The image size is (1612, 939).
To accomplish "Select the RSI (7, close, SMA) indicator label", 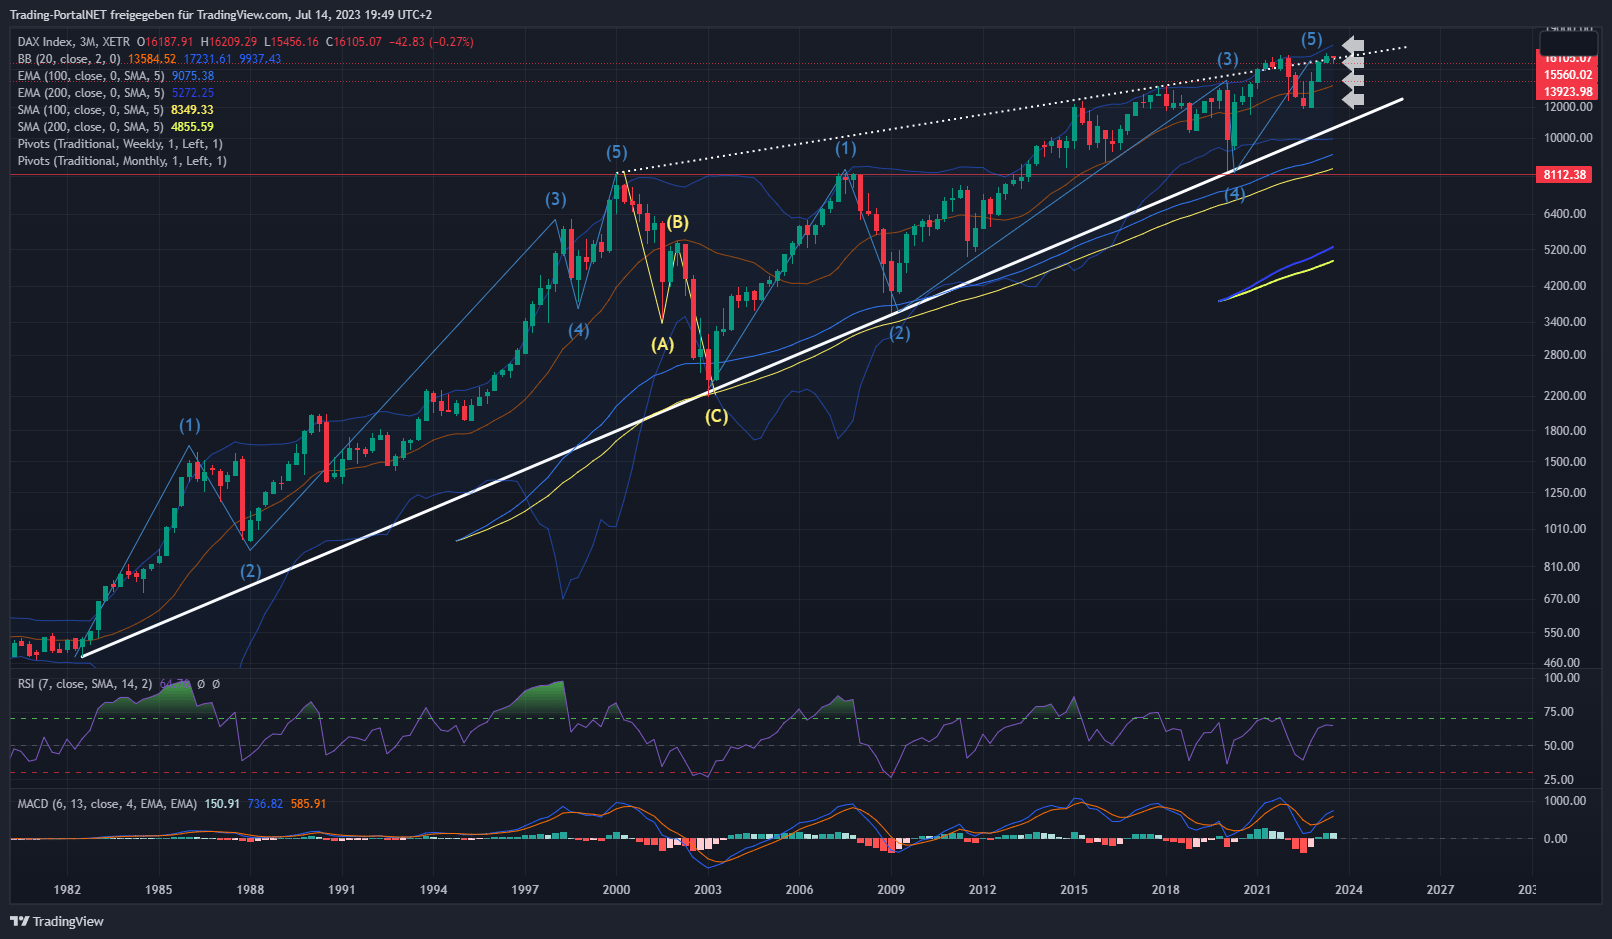I will (85, 684).
